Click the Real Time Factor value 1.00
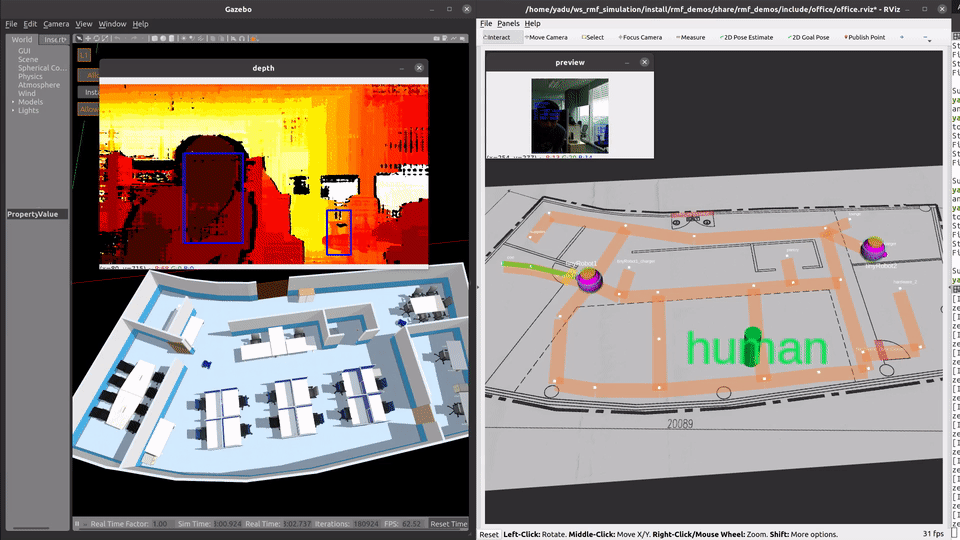 (160, 524)
